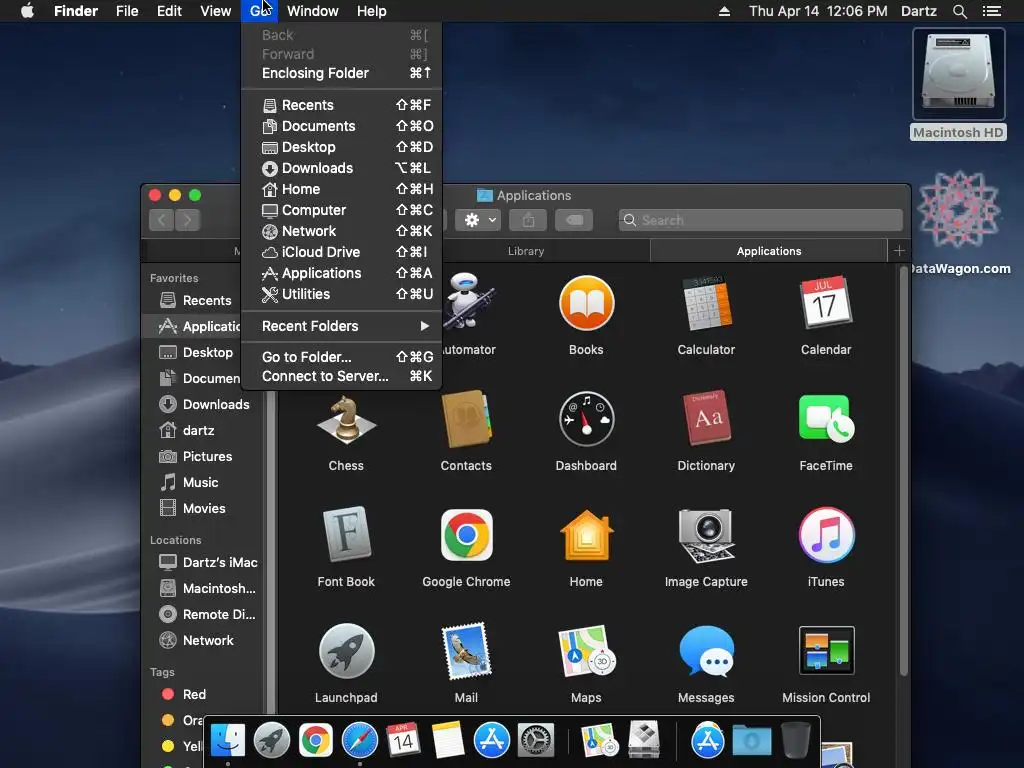
Task: Select the Image Capture app icon
Action: [706, 535]
